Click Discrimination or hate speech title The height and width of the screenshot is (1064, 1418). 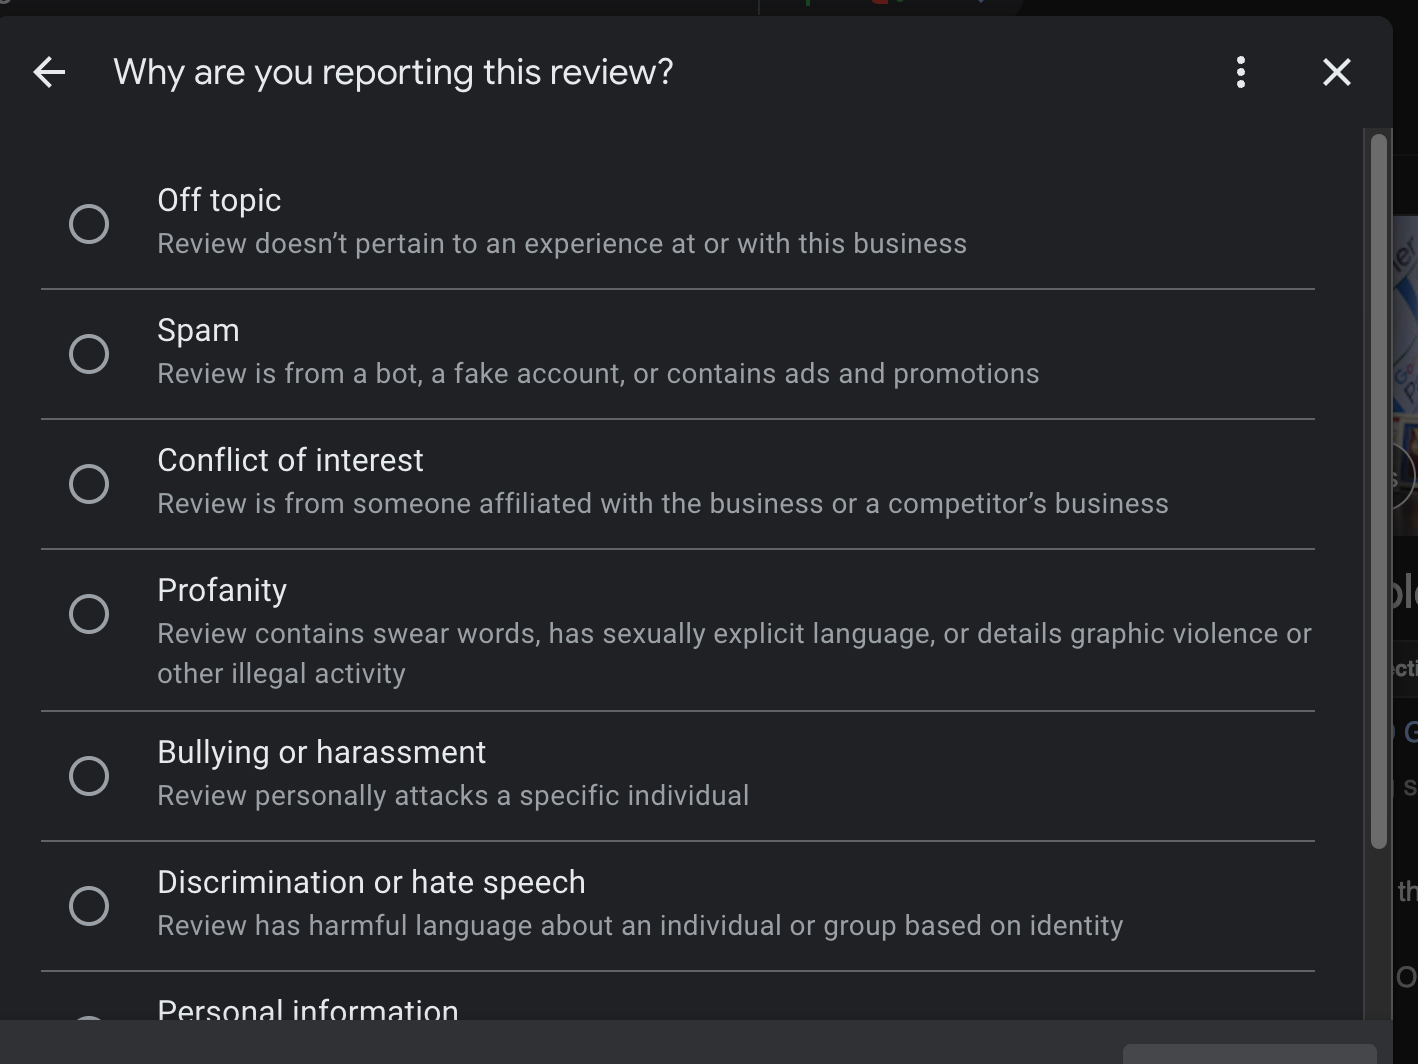point(371,882)
